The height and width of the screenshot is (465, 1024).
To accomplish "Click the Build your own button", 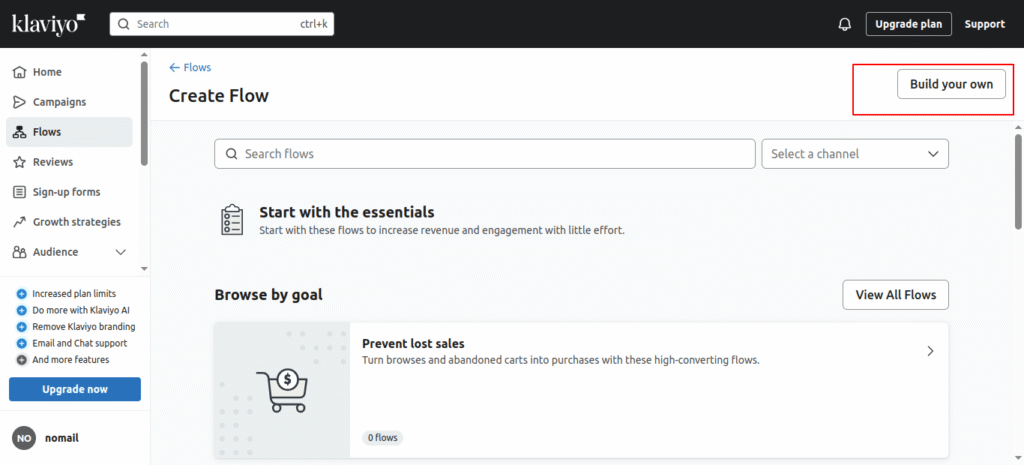I will click(952, 84).
